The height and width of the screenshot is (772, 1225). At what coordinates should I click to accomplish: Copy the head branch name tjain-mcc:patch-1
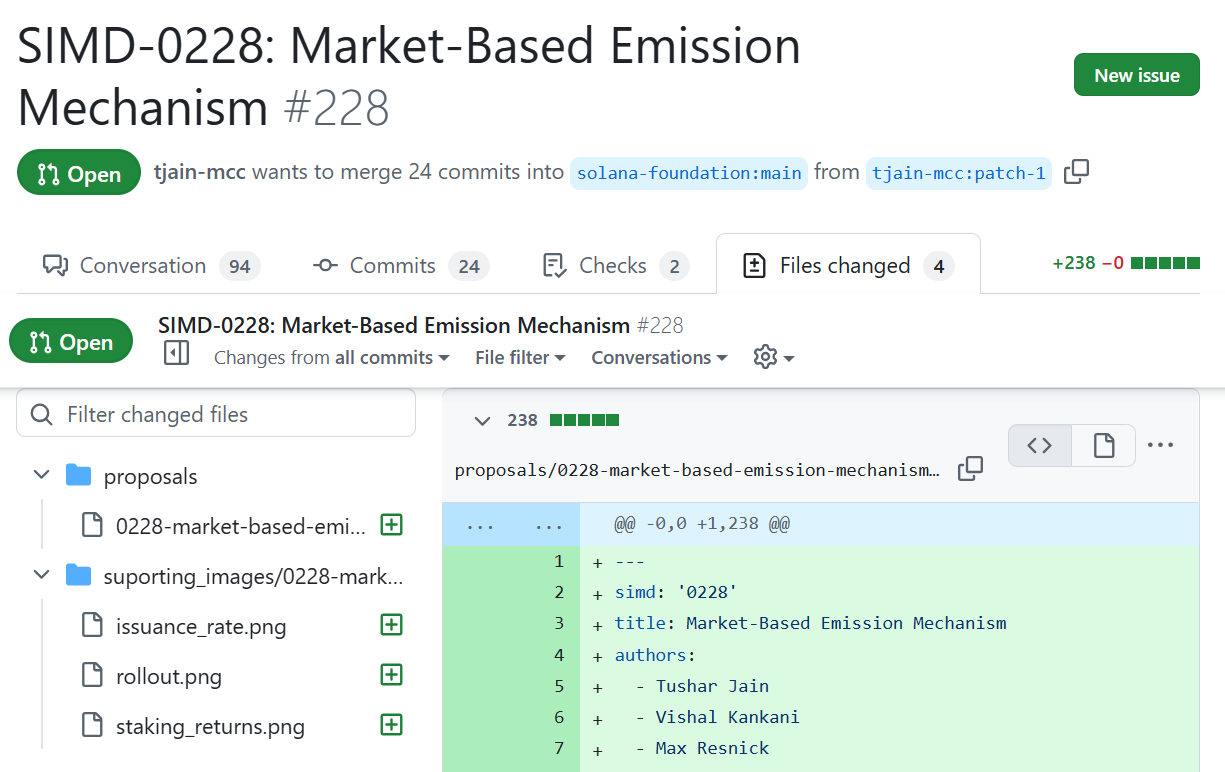pyautogui.click(x=1076, y=172)
